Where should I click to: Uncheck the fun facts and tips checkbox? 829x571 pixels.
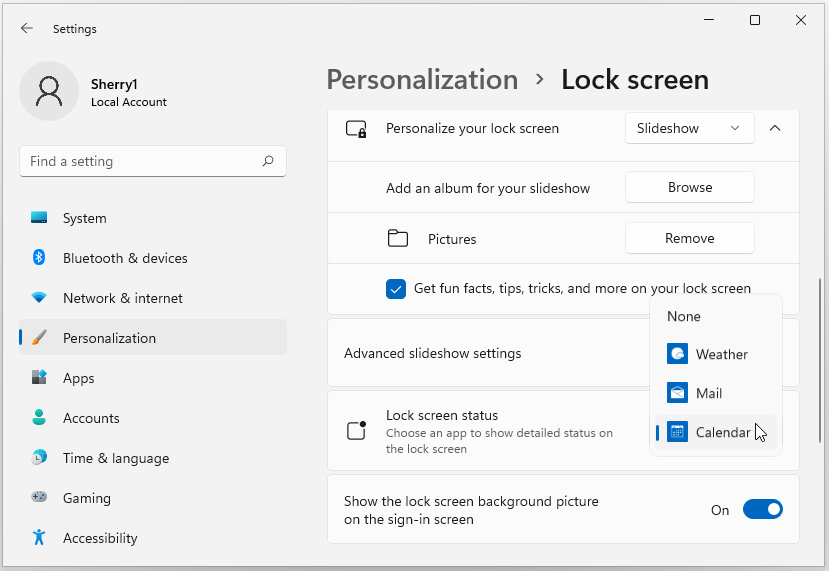pyautogui.click(x=395, y=289)
